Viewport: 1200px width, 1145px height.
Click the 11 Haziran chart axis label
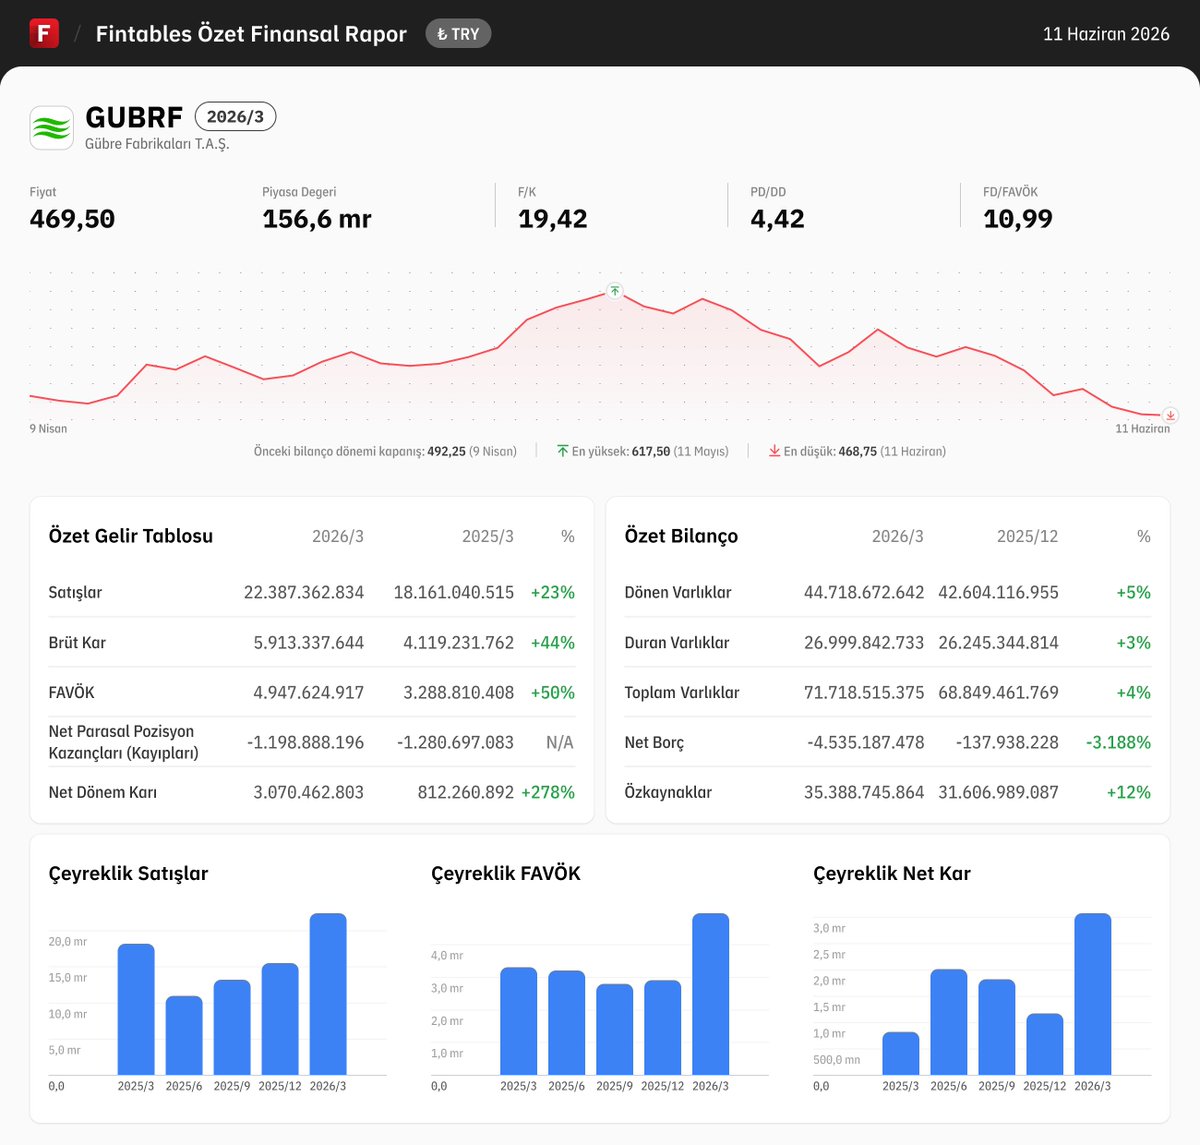click(x=1142, y=429)
